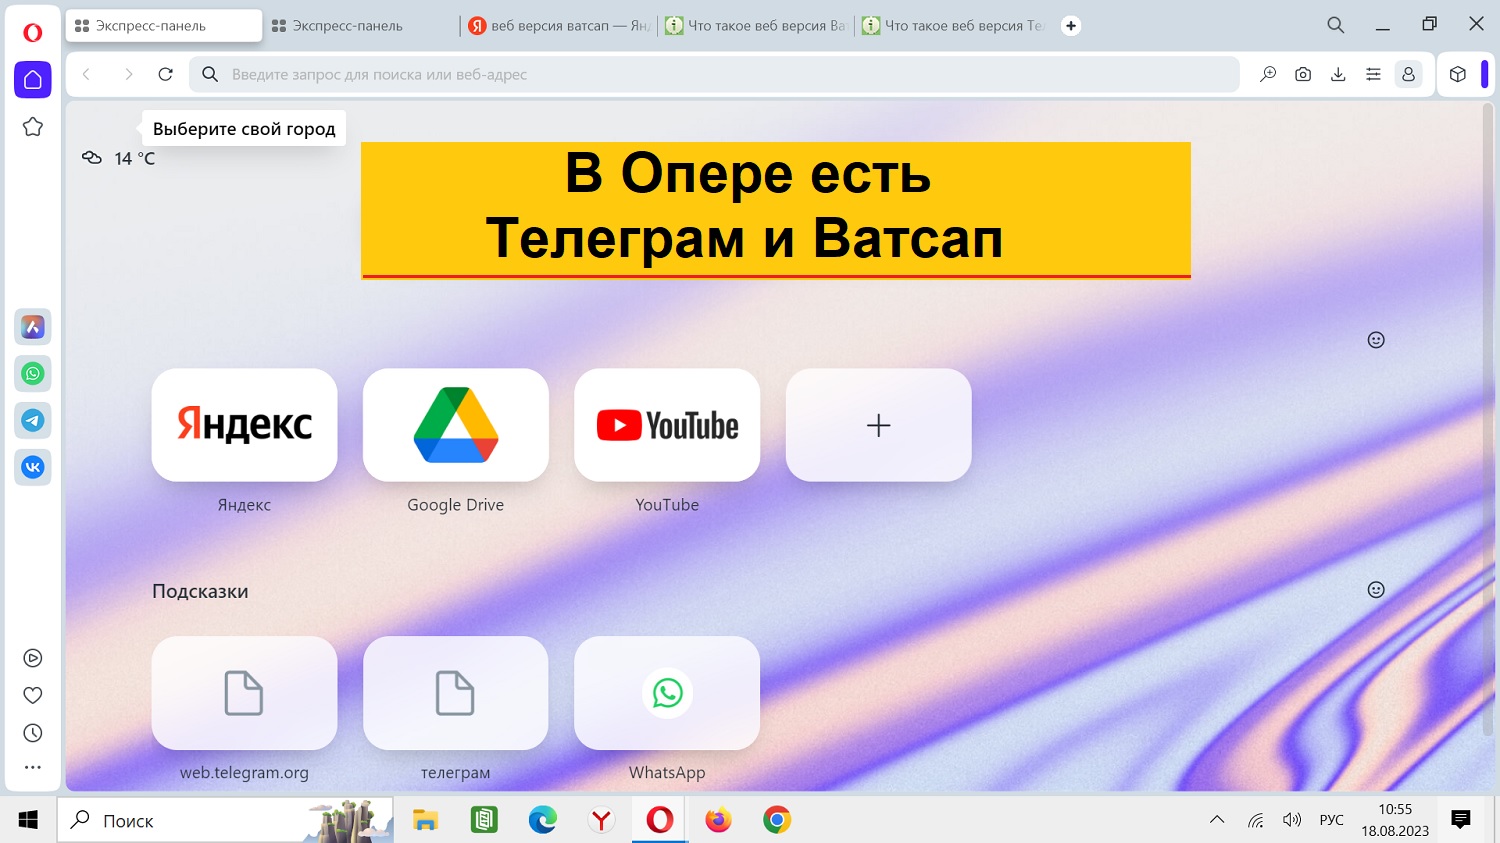
Task: Click the find-in-page magnifier icon
Action: pos(1268,74)
